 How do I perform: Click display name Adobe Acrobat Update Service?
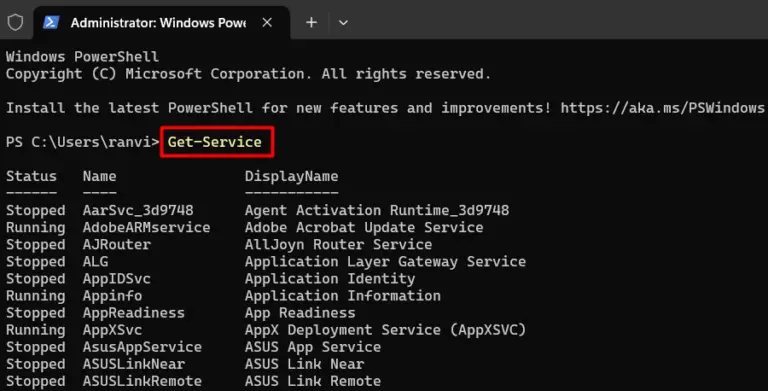tap(364, 227)
